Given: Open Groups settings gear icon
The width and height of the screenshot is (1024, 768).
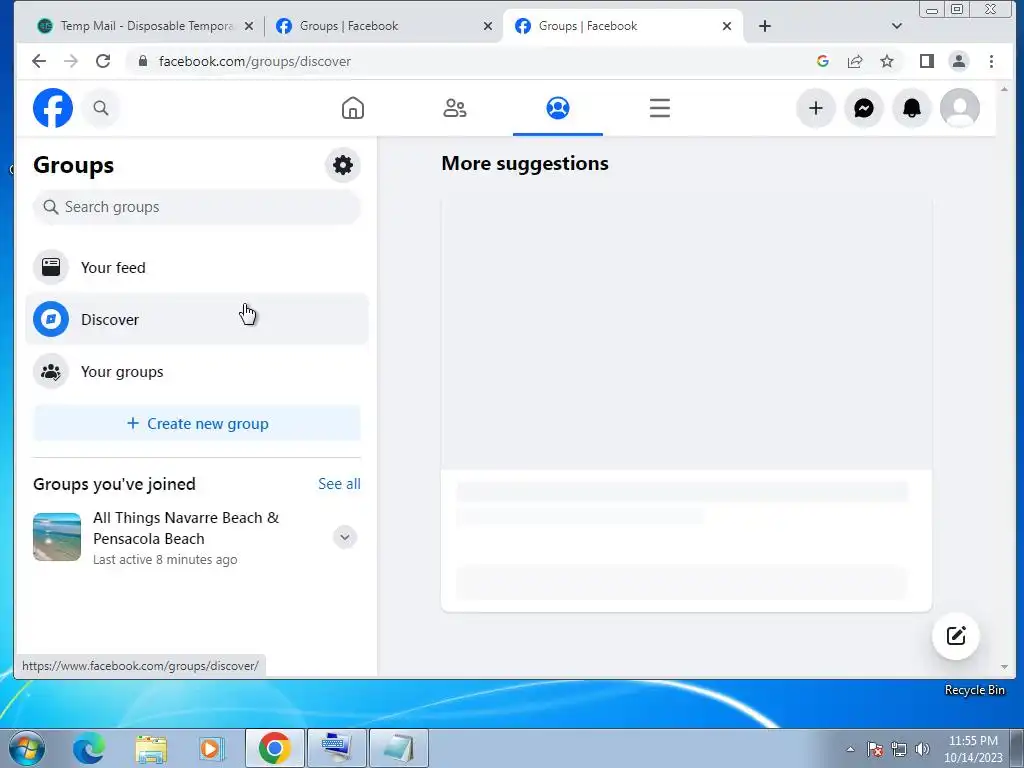Looking at the screenshot, I should tap(343, 165).
